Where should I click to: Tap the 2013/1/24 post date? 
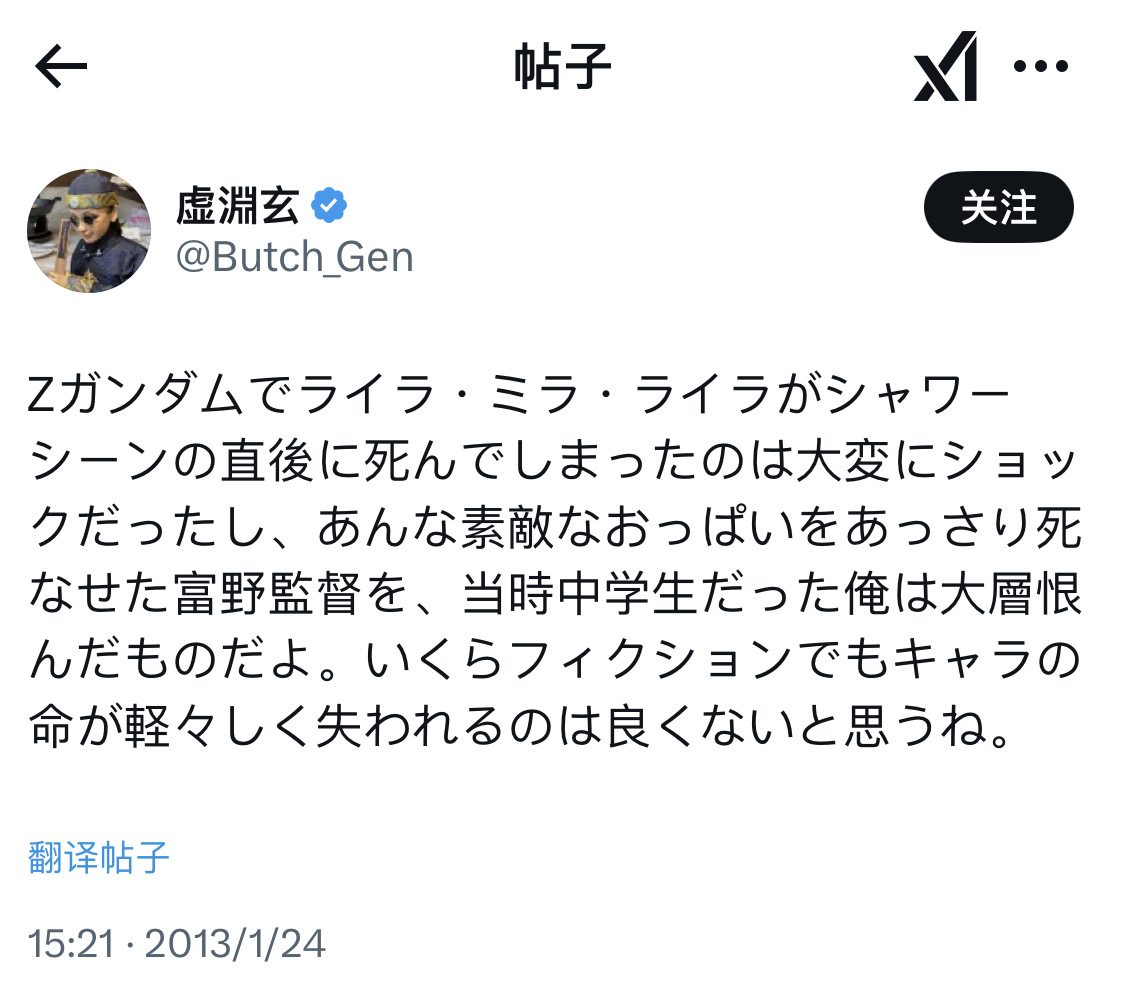click(236, 944)
